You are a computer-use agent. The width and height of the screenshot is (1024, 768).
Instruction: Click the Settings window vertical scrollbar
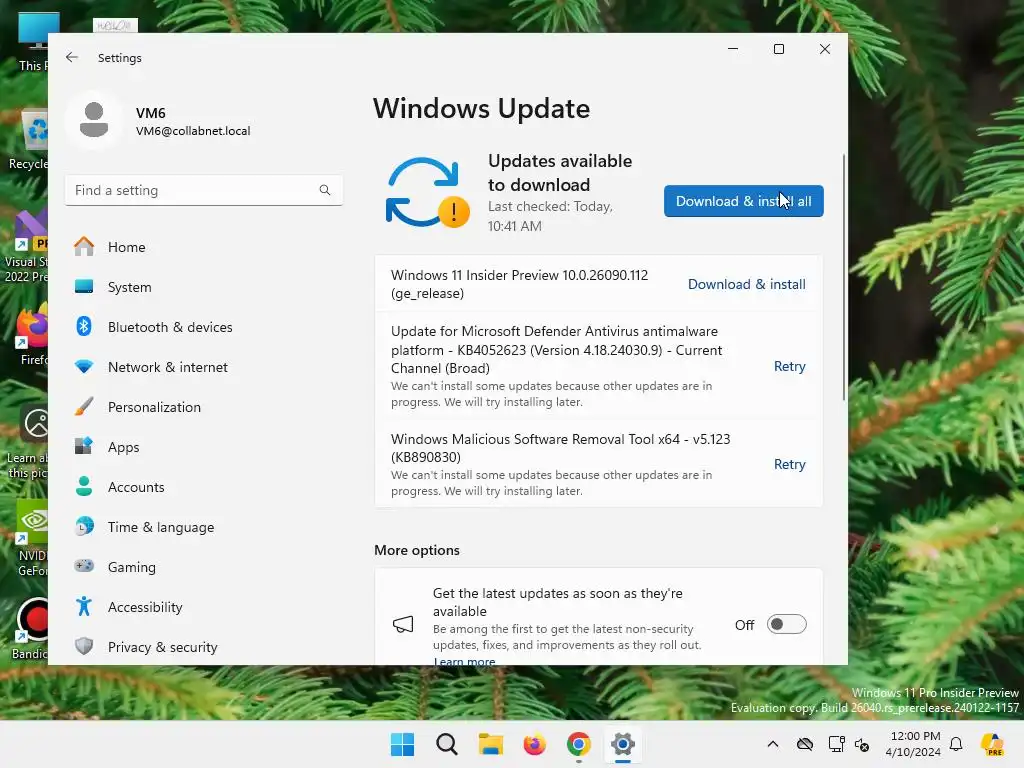tap(844, 278)
